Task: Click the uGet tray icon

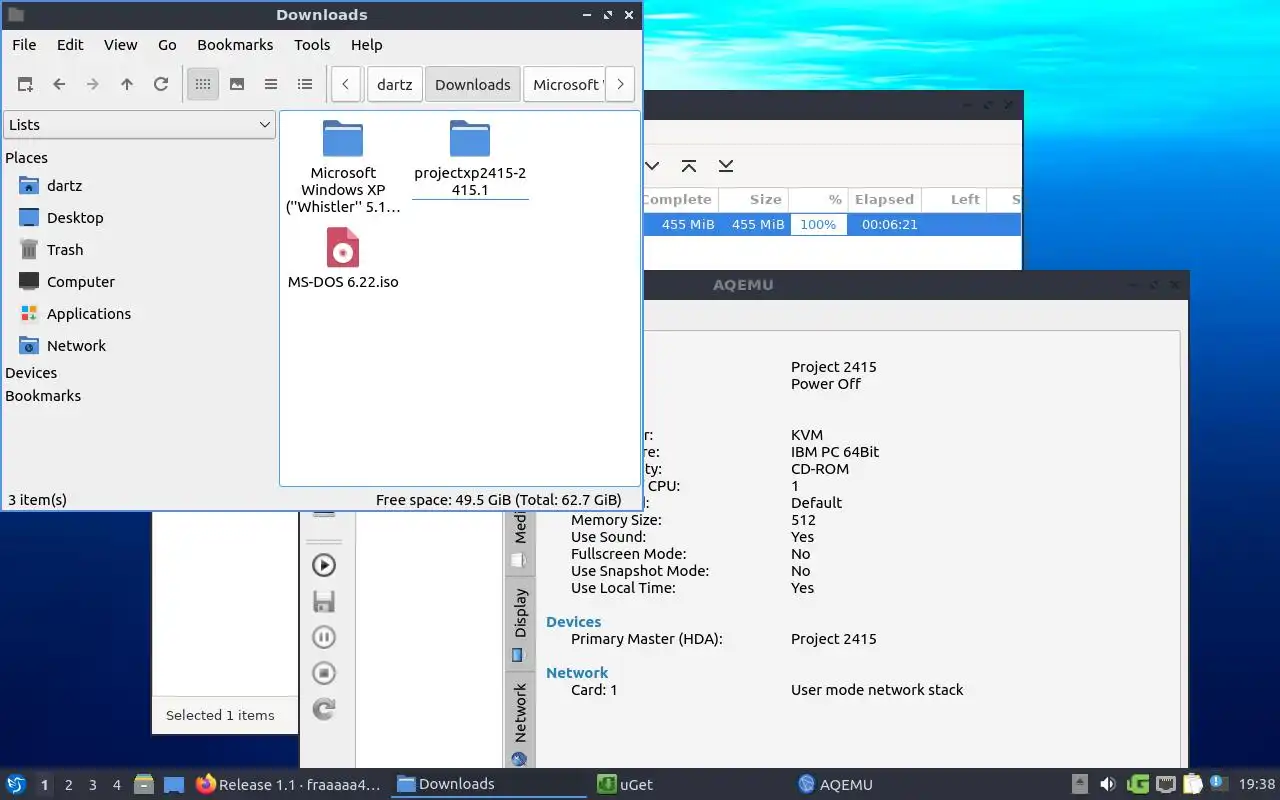Action: (1137, 785)
